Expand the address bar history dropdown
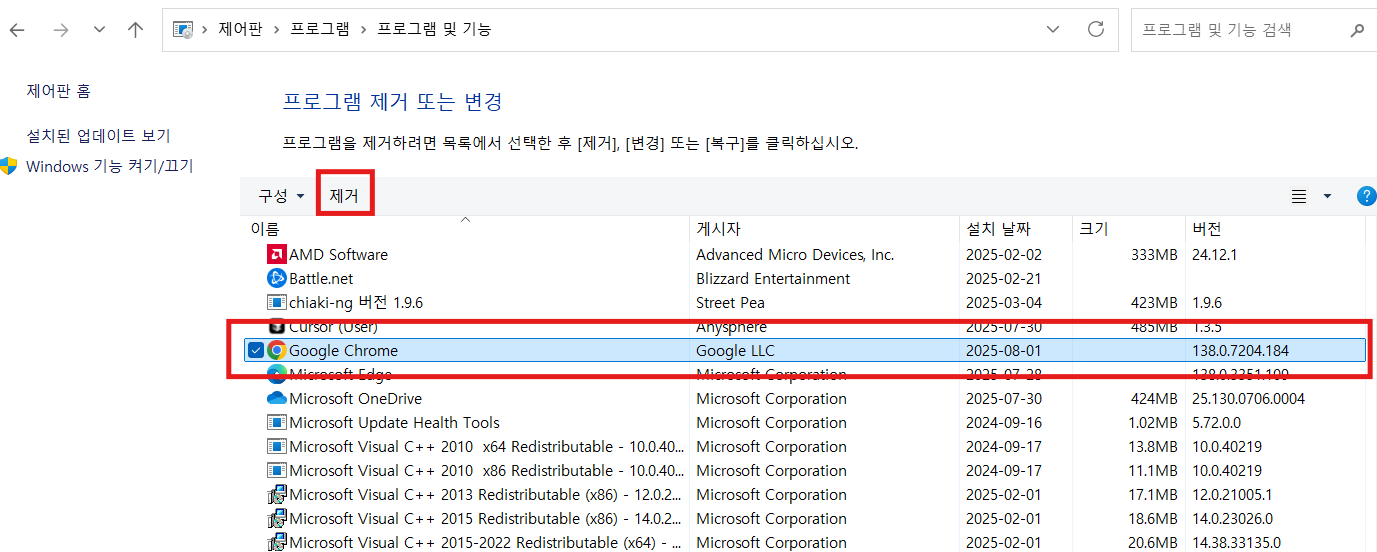This screenshot has height=552, width=1377. [1053, 30]
